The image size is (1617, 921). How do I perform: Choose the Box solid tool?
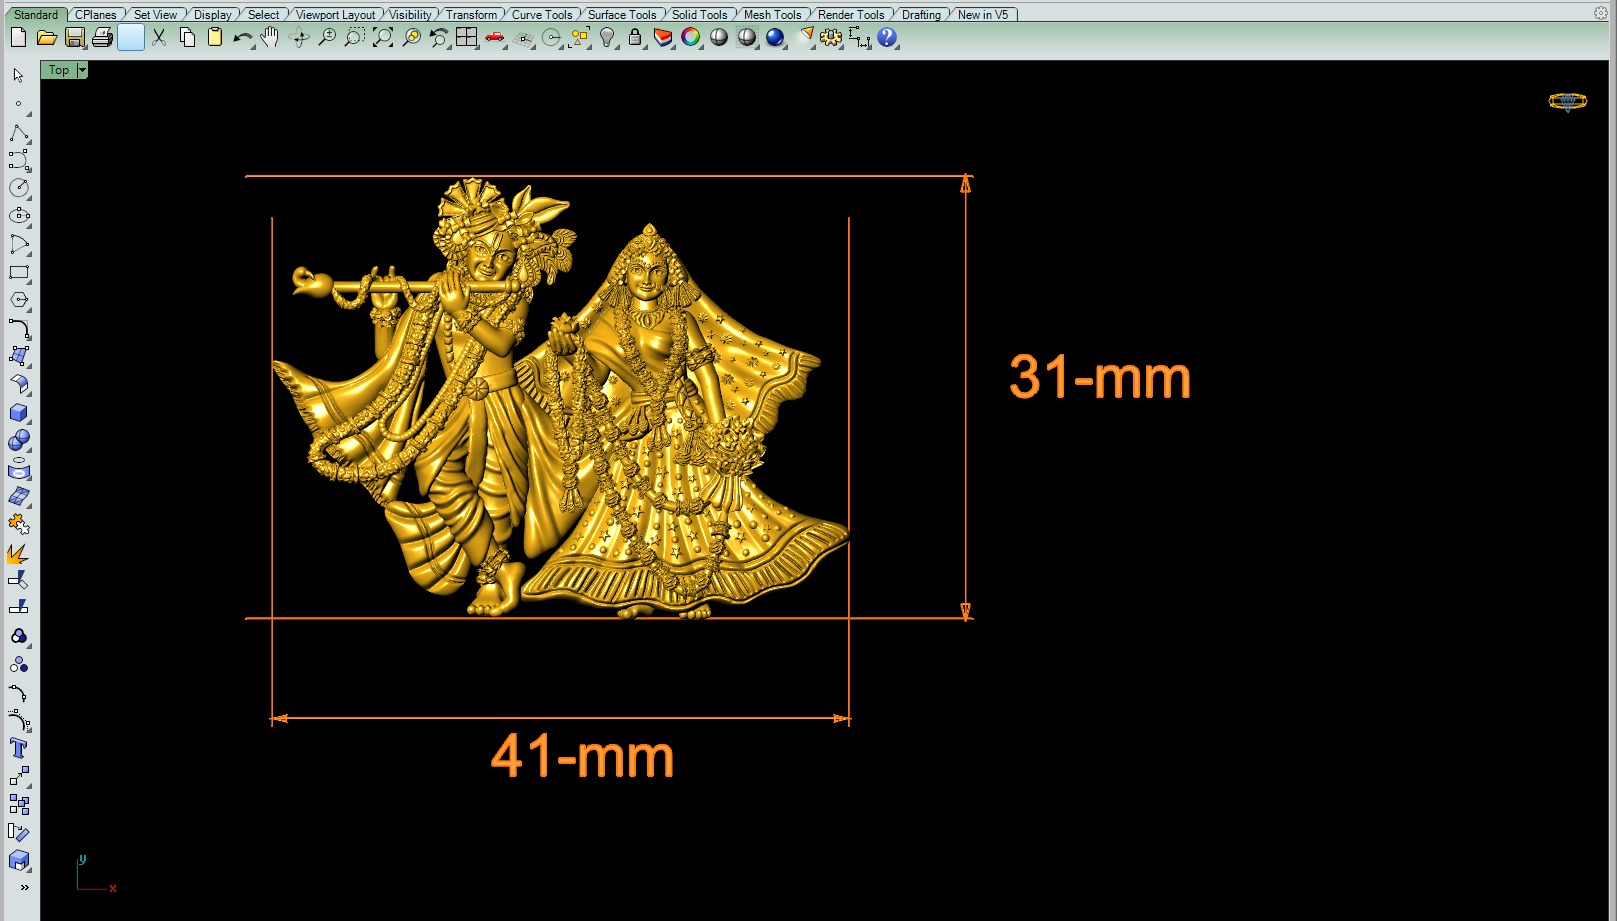[x=19, y=412]
